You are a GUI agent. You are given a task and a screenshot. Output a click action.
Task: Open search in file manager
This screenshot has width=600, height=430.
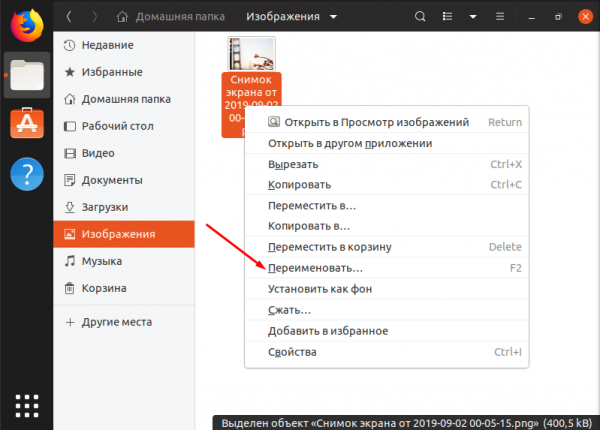(x=420, y=16)
